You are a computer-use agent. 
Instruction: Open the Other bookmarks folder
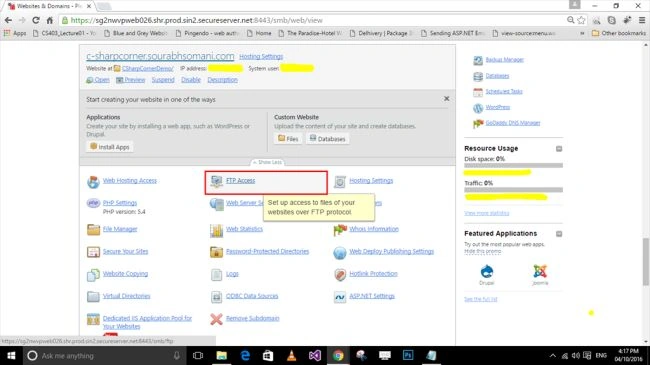(x=618, y=33)
